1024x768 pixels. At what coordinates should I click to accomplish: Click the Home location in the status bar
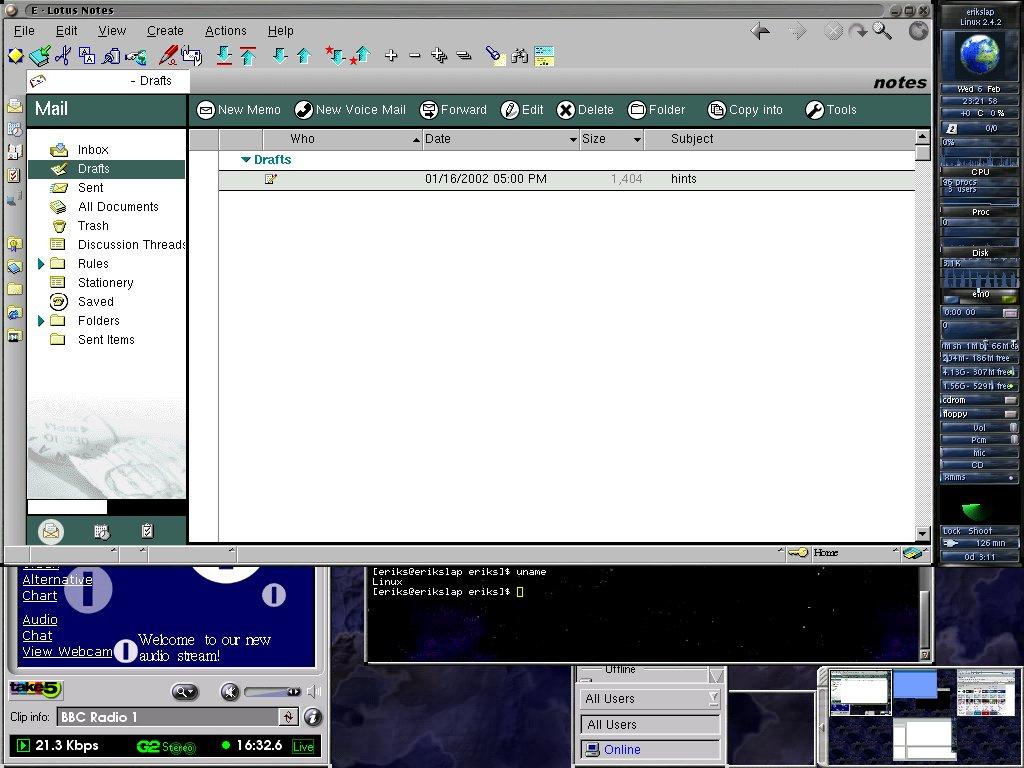[825, 552]
